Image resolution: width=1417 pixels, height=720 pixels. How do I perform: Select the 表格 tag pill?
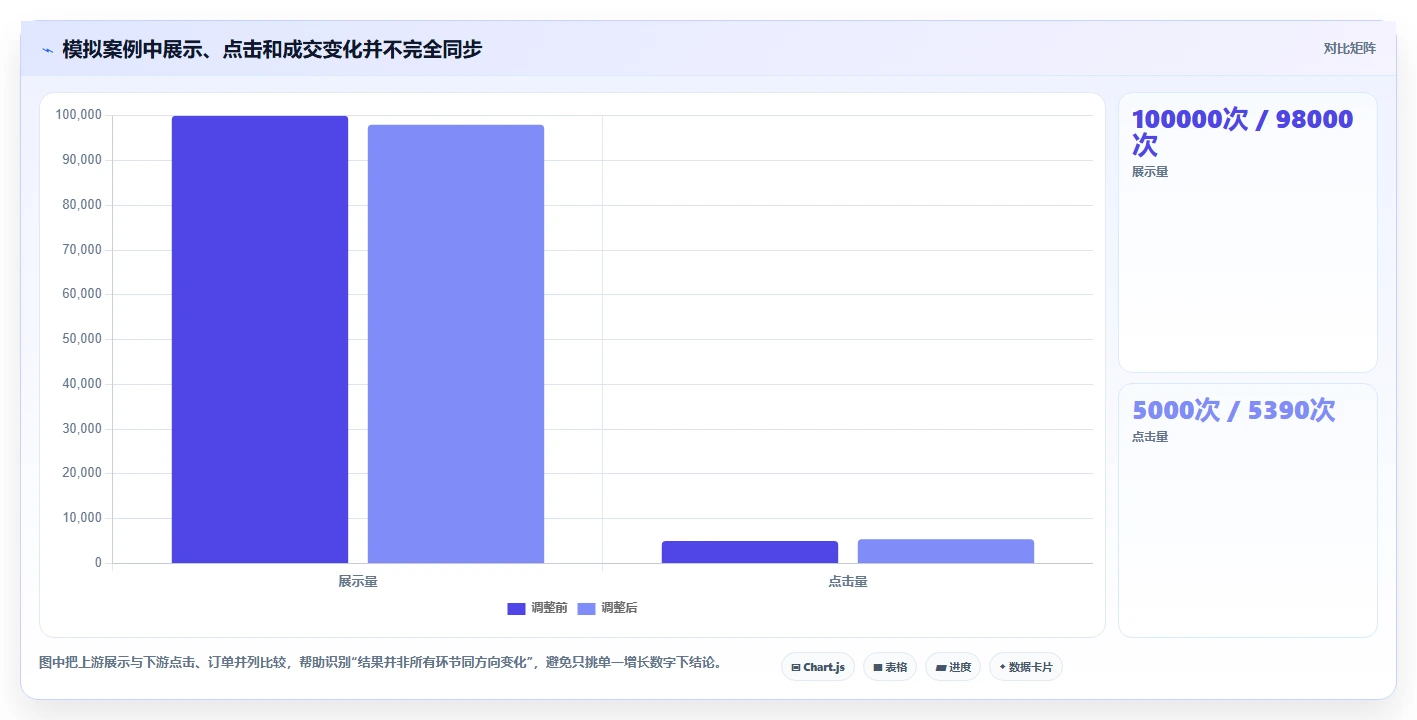coord(890,667)
